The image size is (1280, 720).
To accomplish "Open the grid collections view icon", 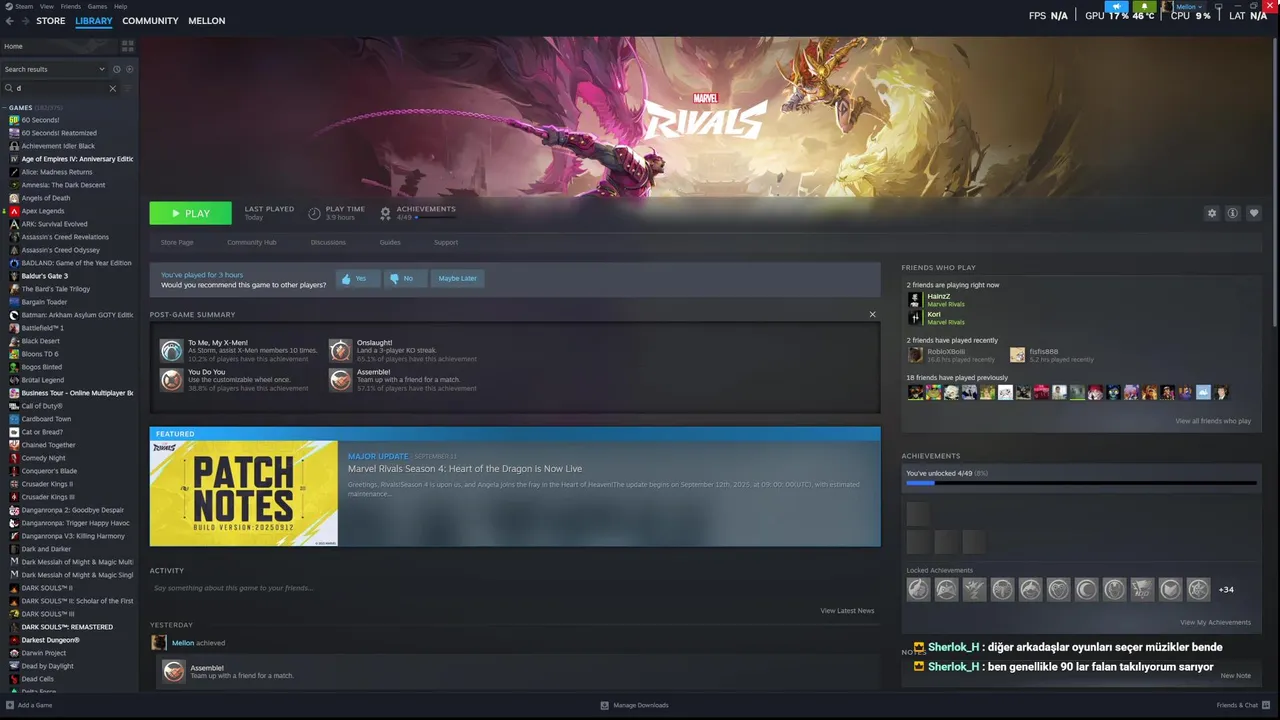I will pos(127,46).
